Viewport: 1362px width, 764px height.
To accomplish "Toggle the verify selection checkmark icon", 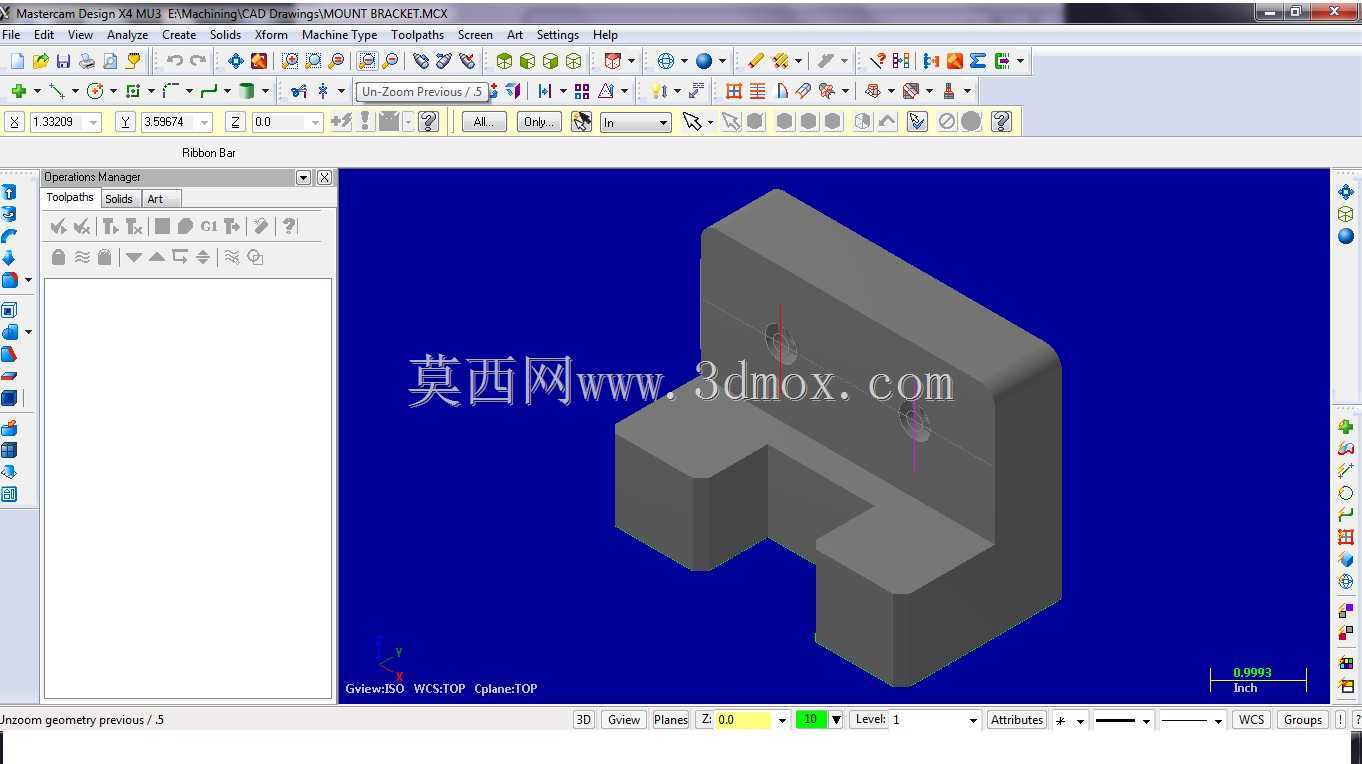I will point(918,122).
